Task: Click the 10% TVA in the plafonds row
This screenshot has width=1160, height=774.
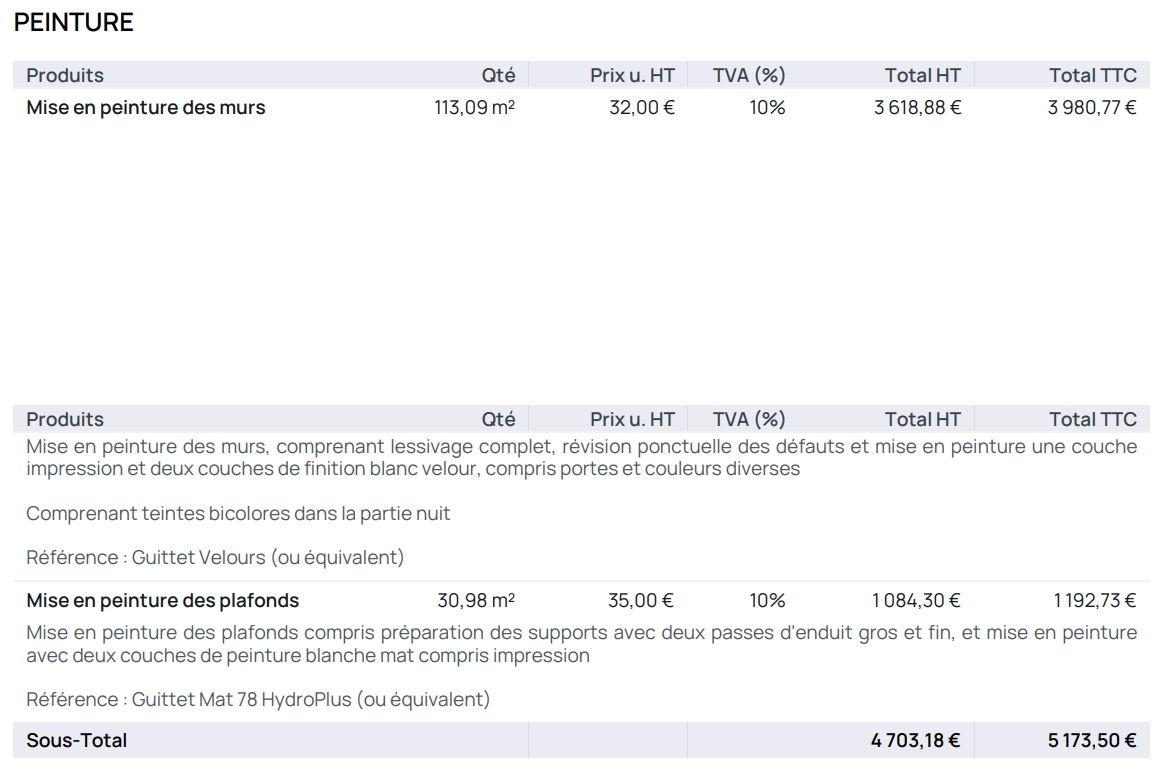Action: [x=766, y=600]
